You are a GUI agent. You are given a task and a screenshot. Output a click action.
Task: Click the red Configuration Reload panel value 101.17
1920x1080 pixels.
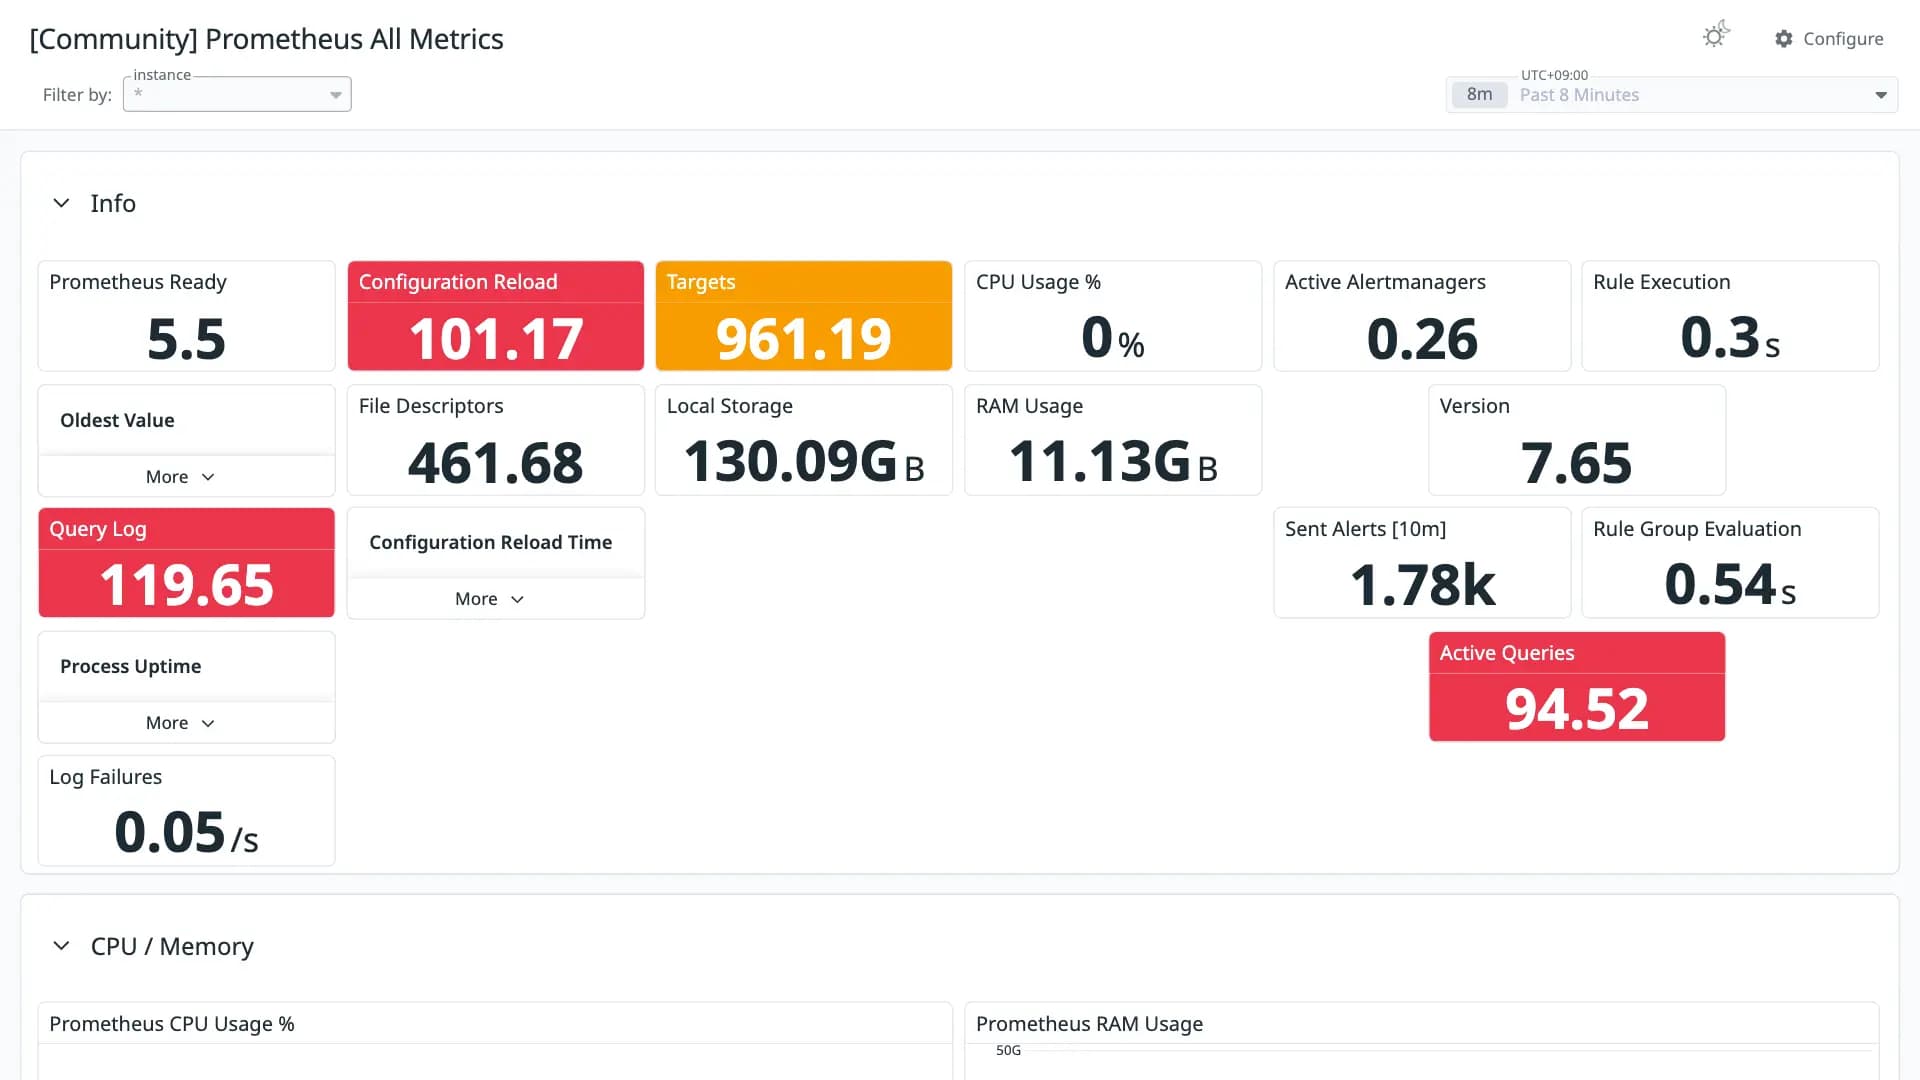point(496,339)
